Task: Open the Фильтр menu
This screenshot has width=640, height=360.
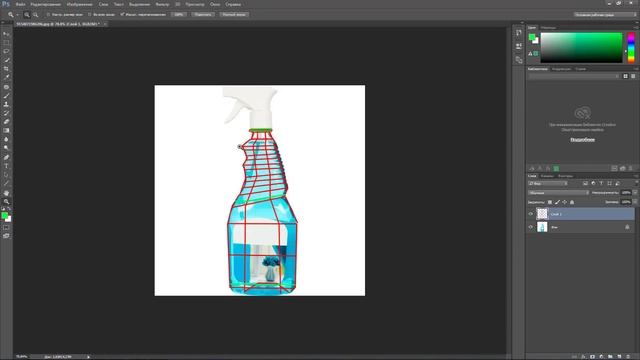Action: point(162,4)
